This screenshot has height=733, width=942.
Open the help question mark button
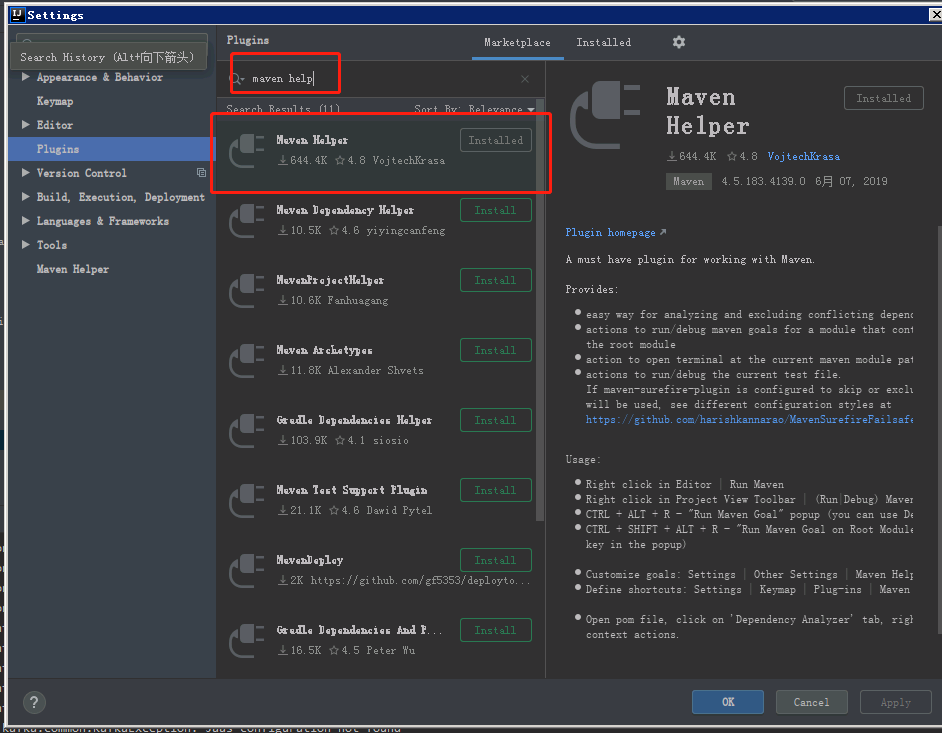point(34,702)
